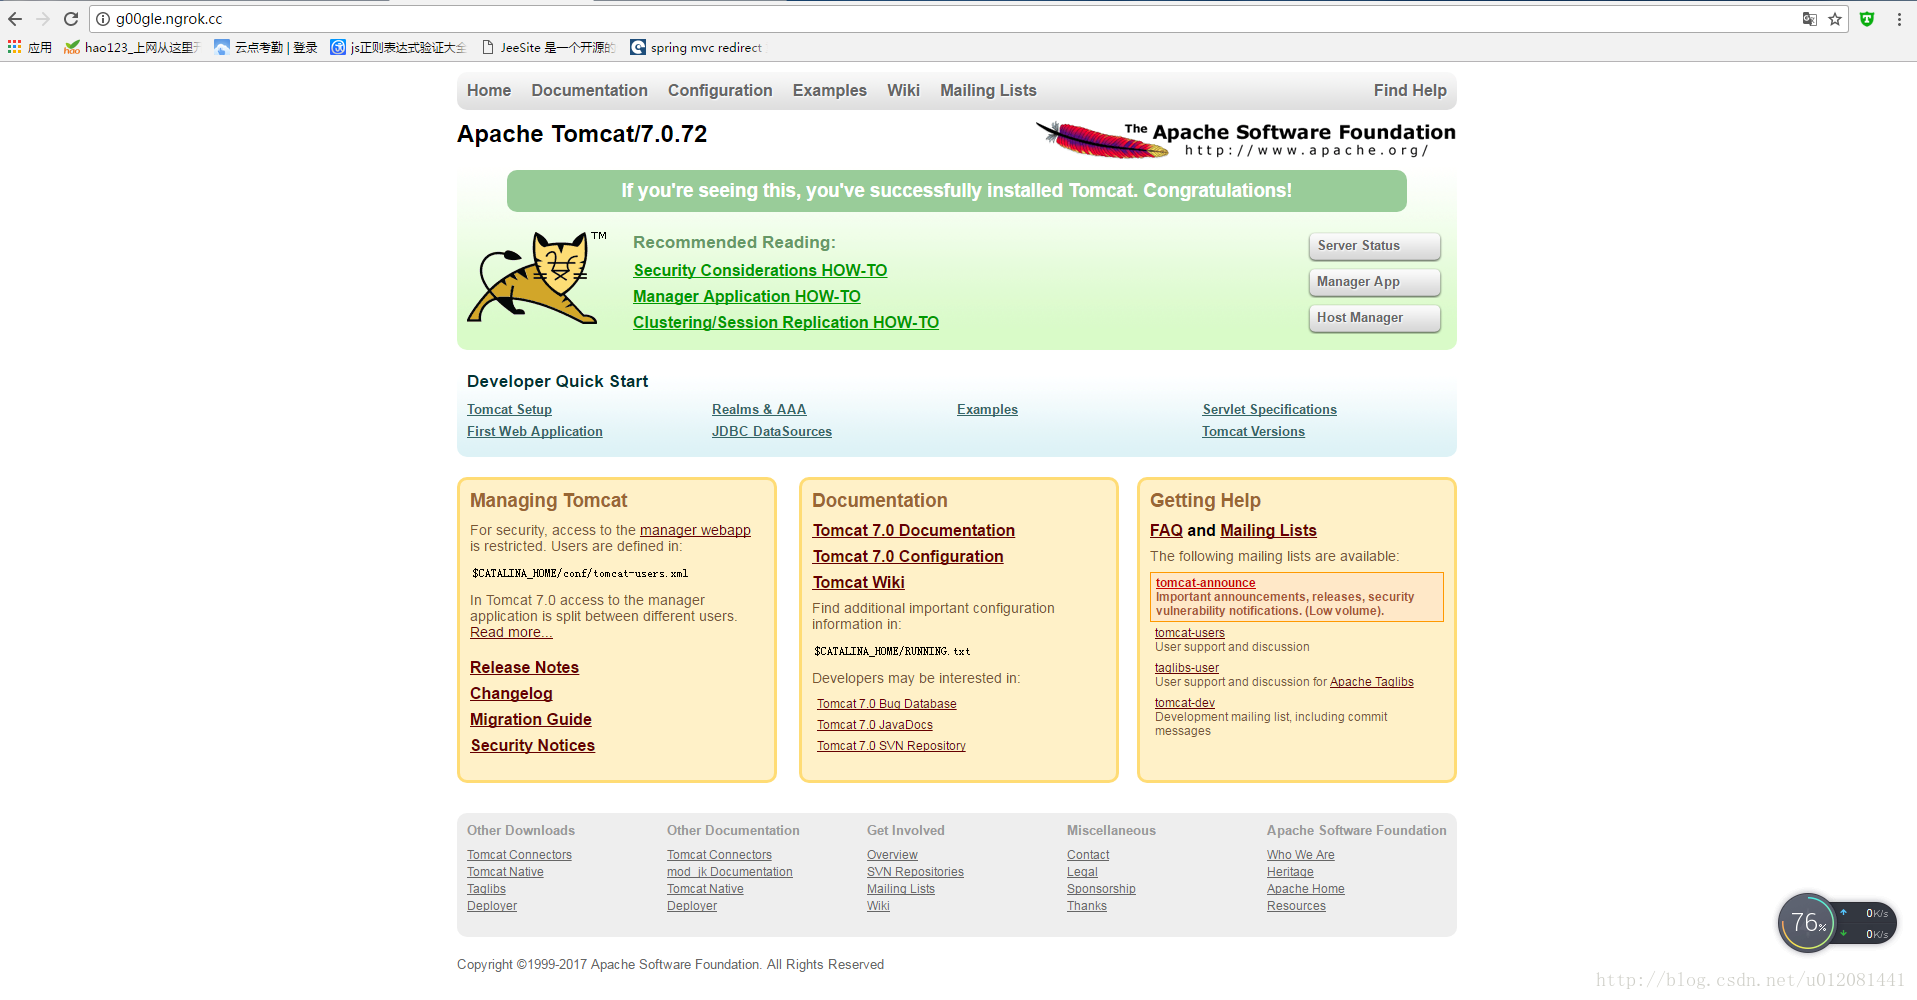Go to the Home nav item
The height and width of the screenshot is (1000, 1917).
click(489, 90)
